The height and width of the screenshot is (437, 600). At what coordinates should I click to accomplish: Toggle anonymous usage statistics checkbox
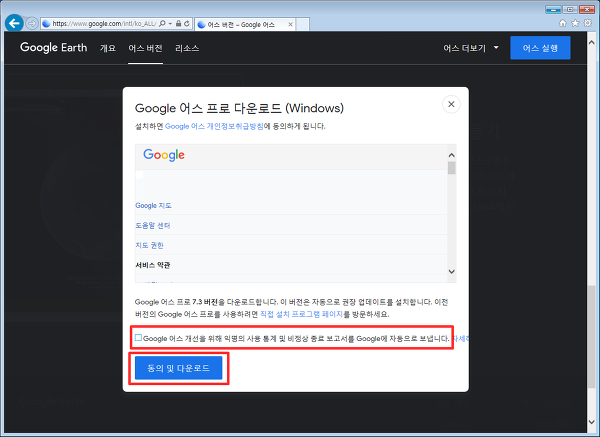tap(138, 338)
